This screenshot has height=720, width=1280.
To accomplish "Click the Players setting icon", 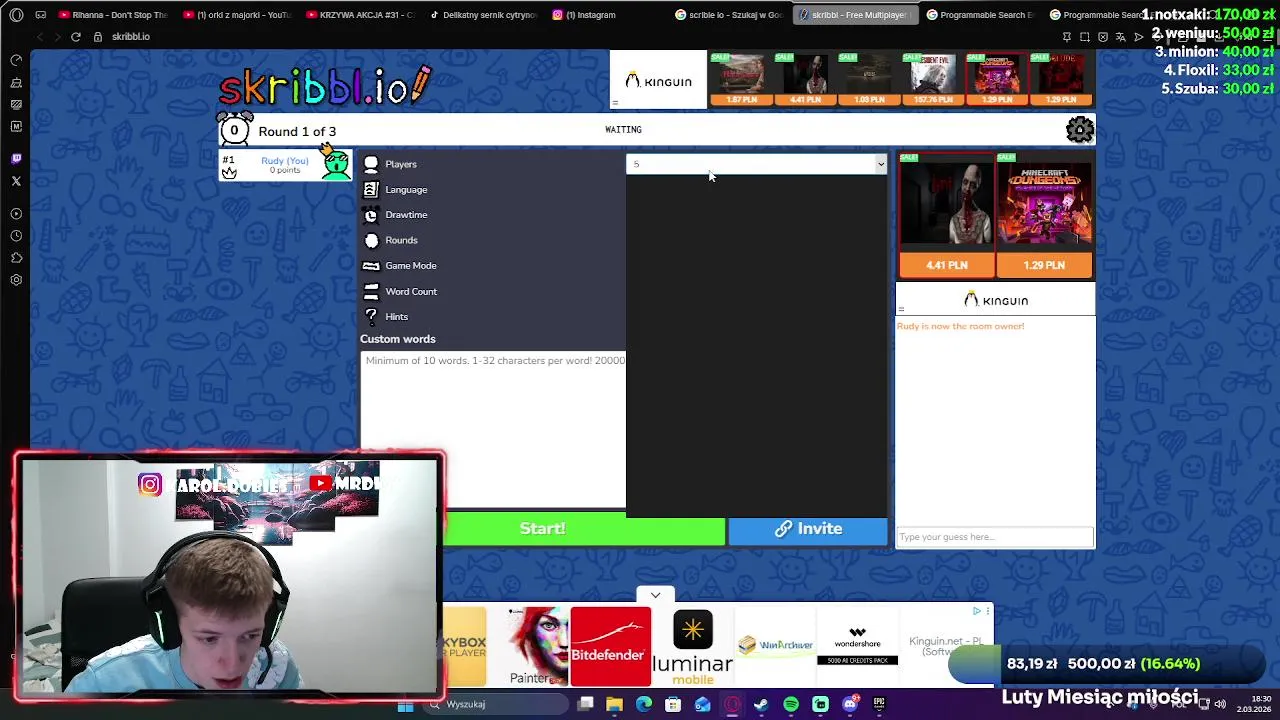I will [371, 164].
